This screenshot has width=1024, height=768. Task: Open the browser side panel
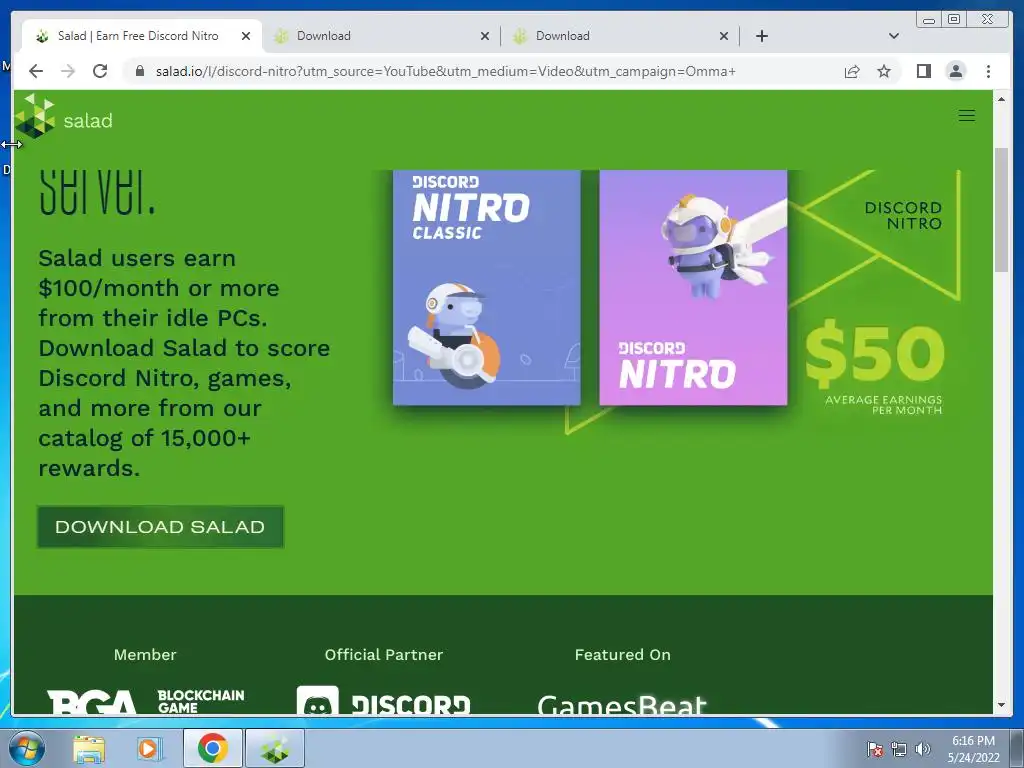[x=923, y=71]
